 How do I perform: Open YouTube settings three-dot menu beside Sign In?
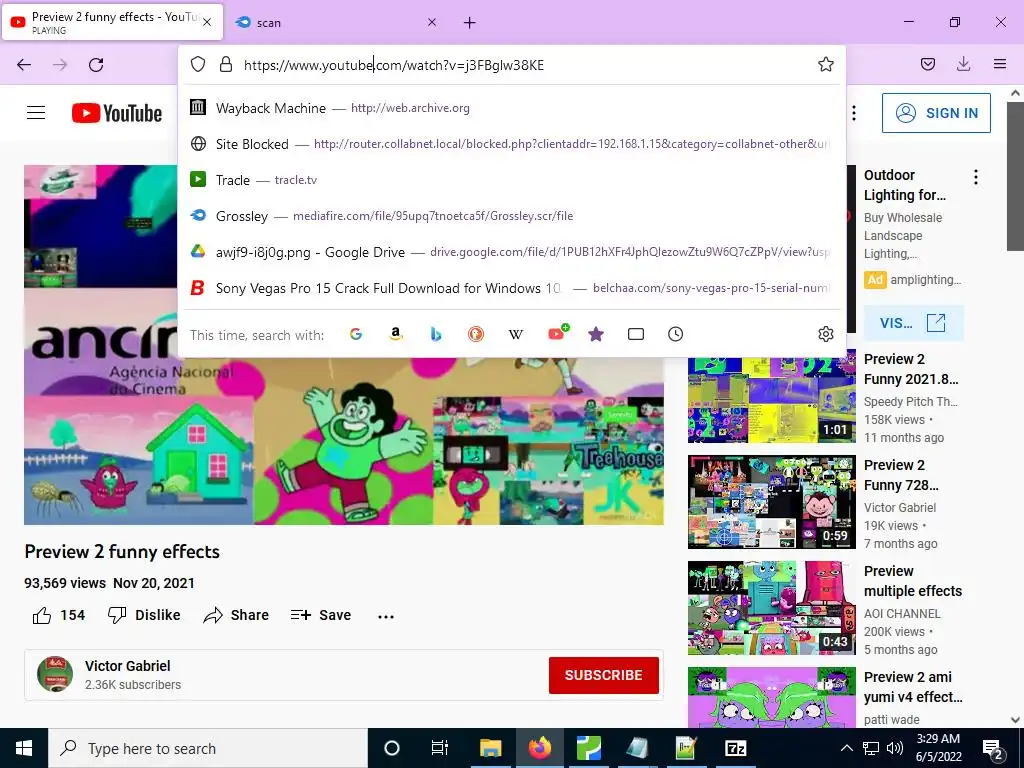(x=854, y=113)
